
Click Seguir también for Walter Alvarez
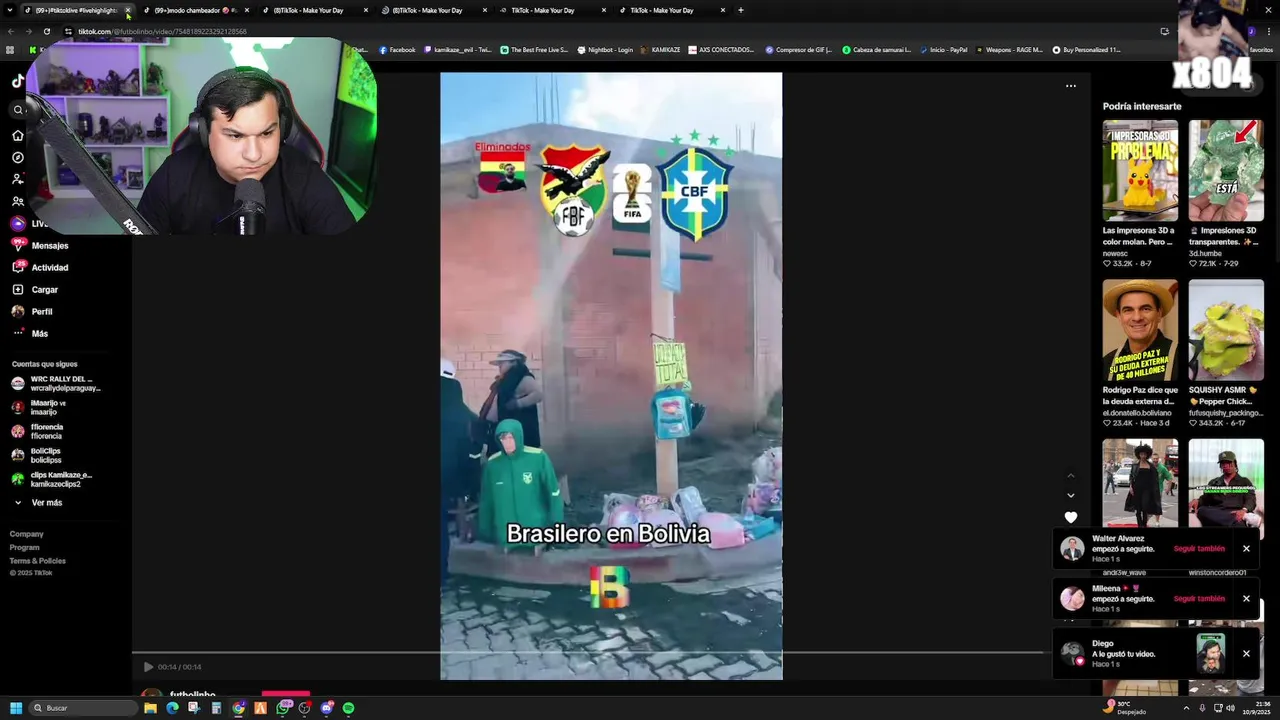[x=1199, y=549]
